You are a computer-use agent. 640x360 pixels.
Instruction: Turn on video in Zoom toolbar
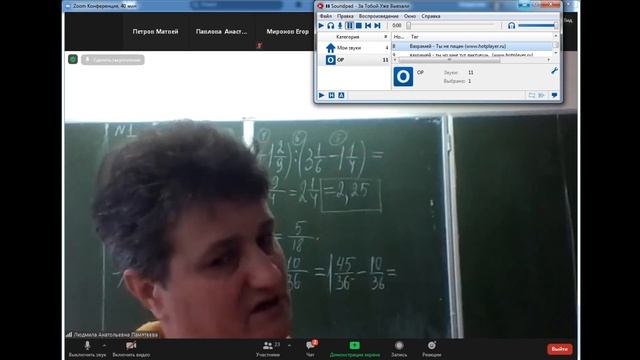click(x=131, y=349)
